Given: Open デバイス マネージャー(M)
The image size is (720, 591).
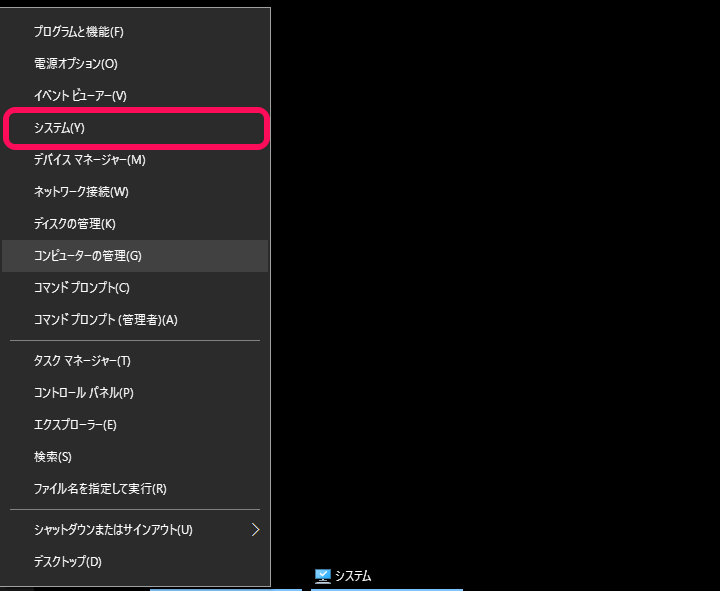Looking at the screenshot, I should [135, 160].
